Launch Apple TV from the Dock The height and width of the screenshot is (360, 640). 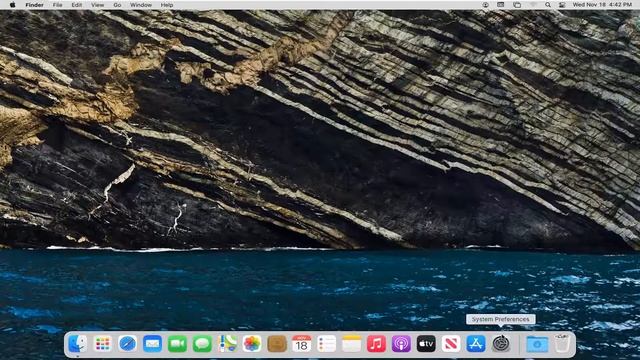[426, 344]
